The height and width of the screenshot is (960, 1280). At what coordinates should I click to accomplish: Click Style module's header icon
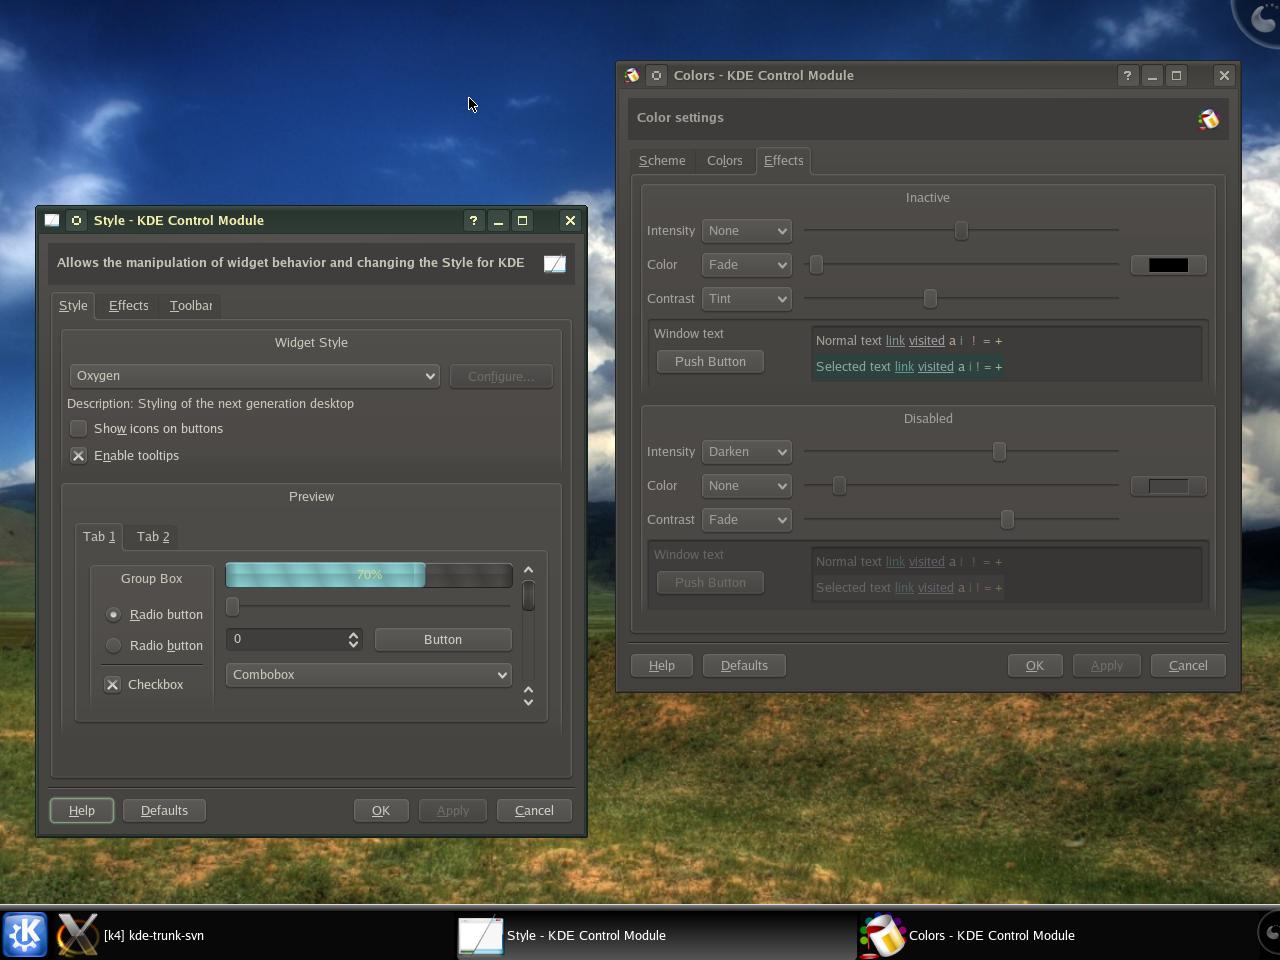[x=555, y=263]
